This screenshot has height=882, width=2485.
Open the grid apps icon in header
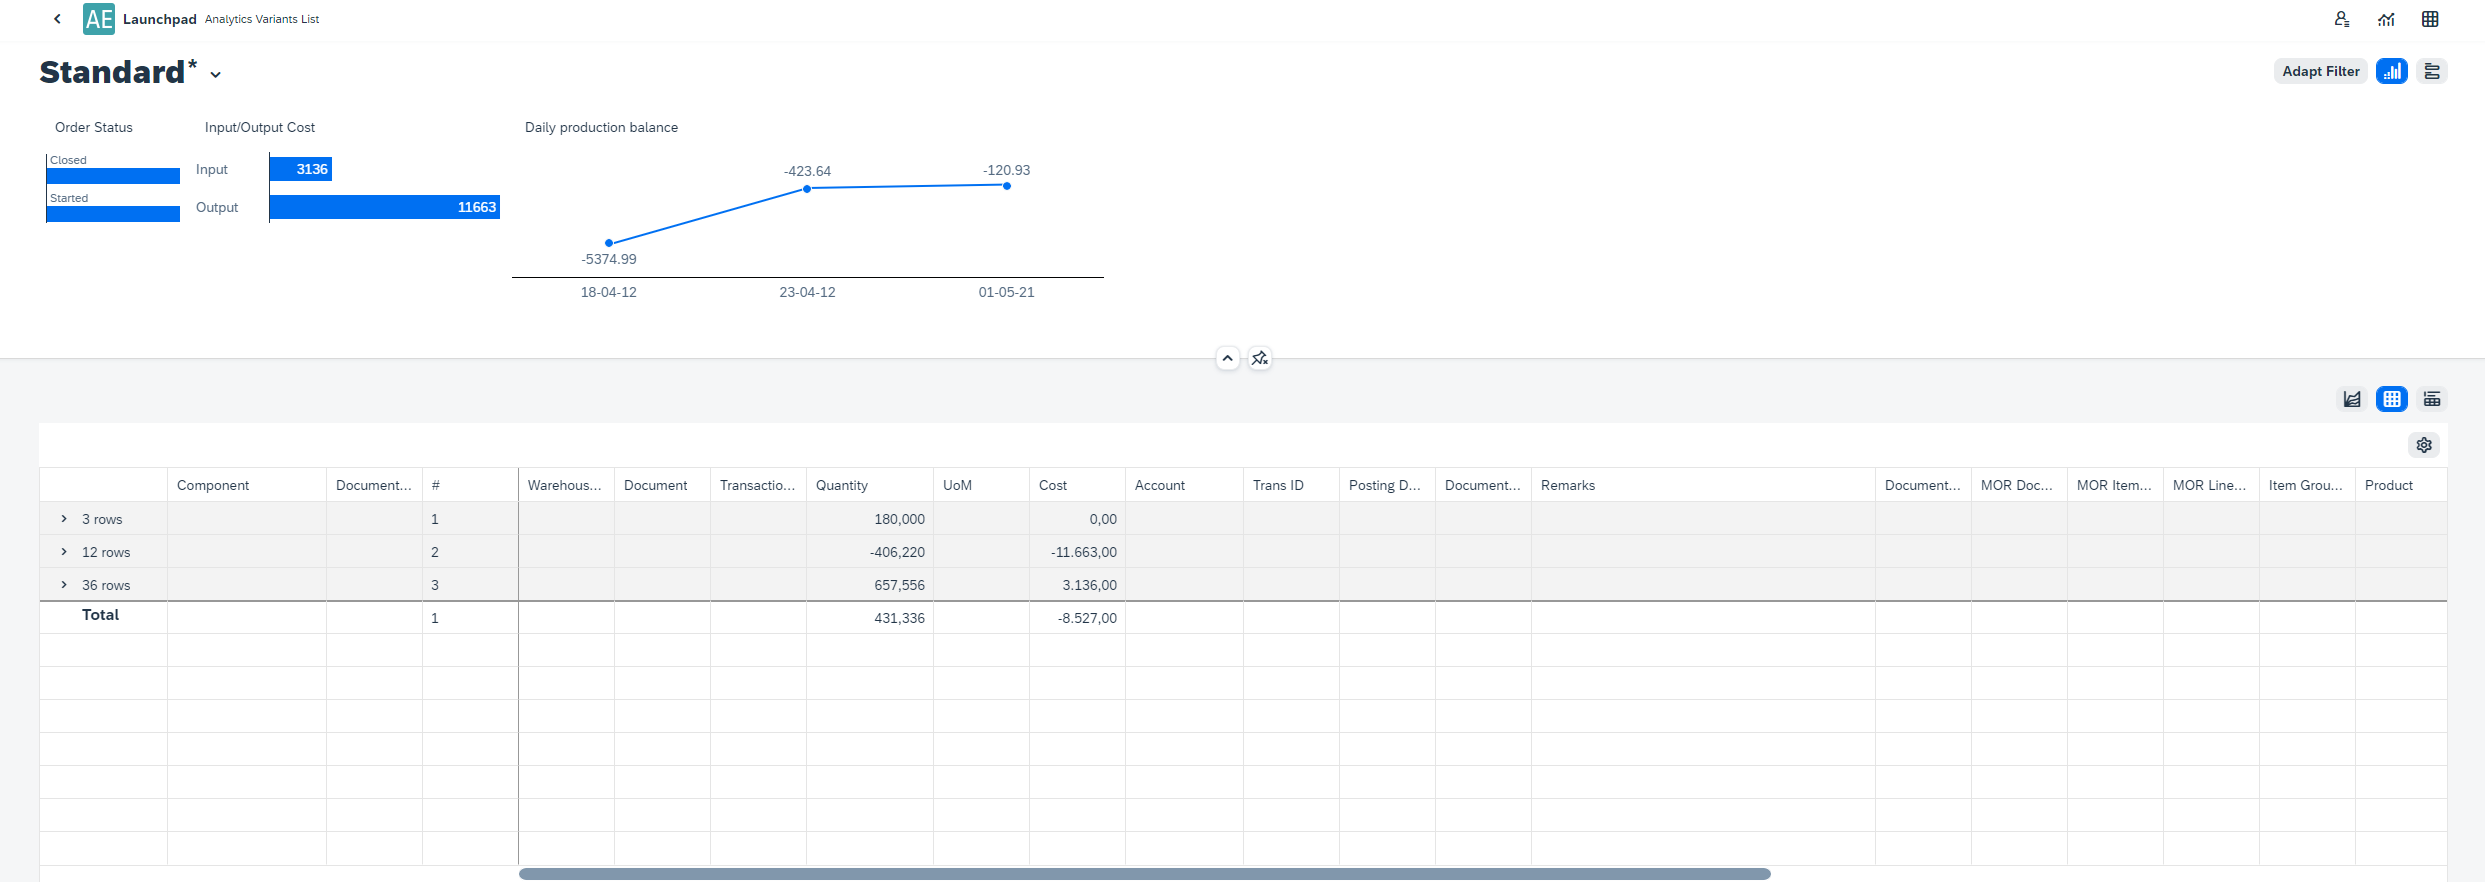pos(2430,19)
